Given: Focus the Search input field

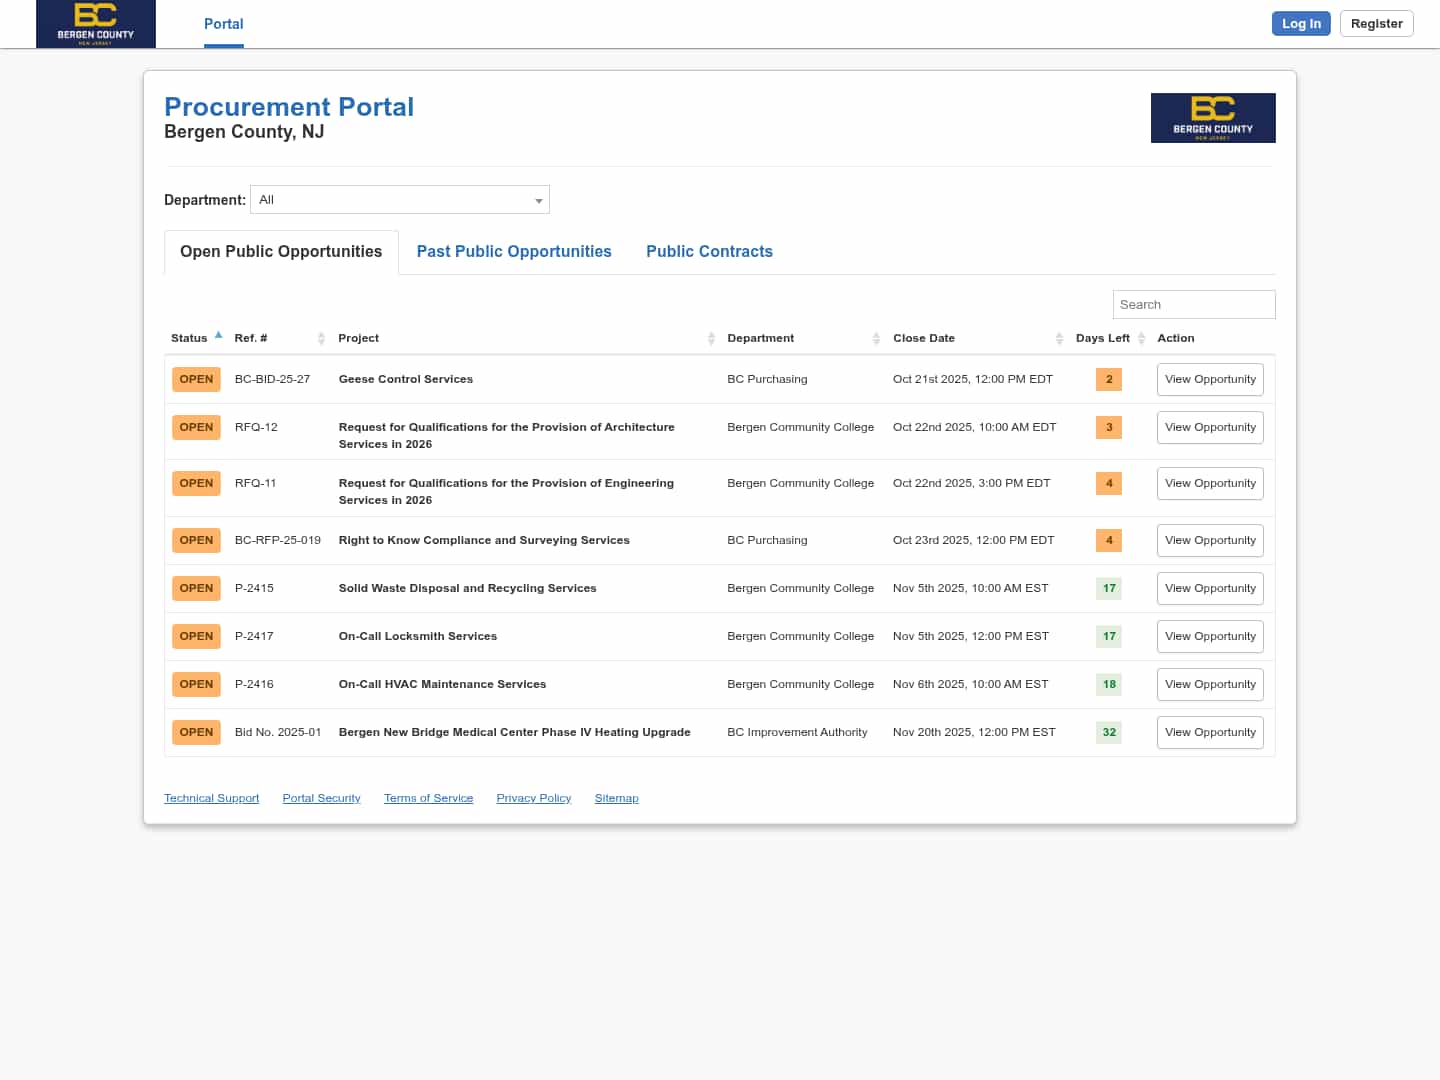Looking at the screenshot, I should (x=1193, y=305).
